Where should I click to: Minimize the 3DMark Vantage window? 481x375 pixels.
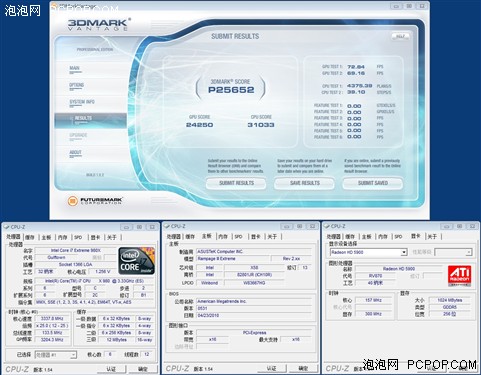click(396, 6)
